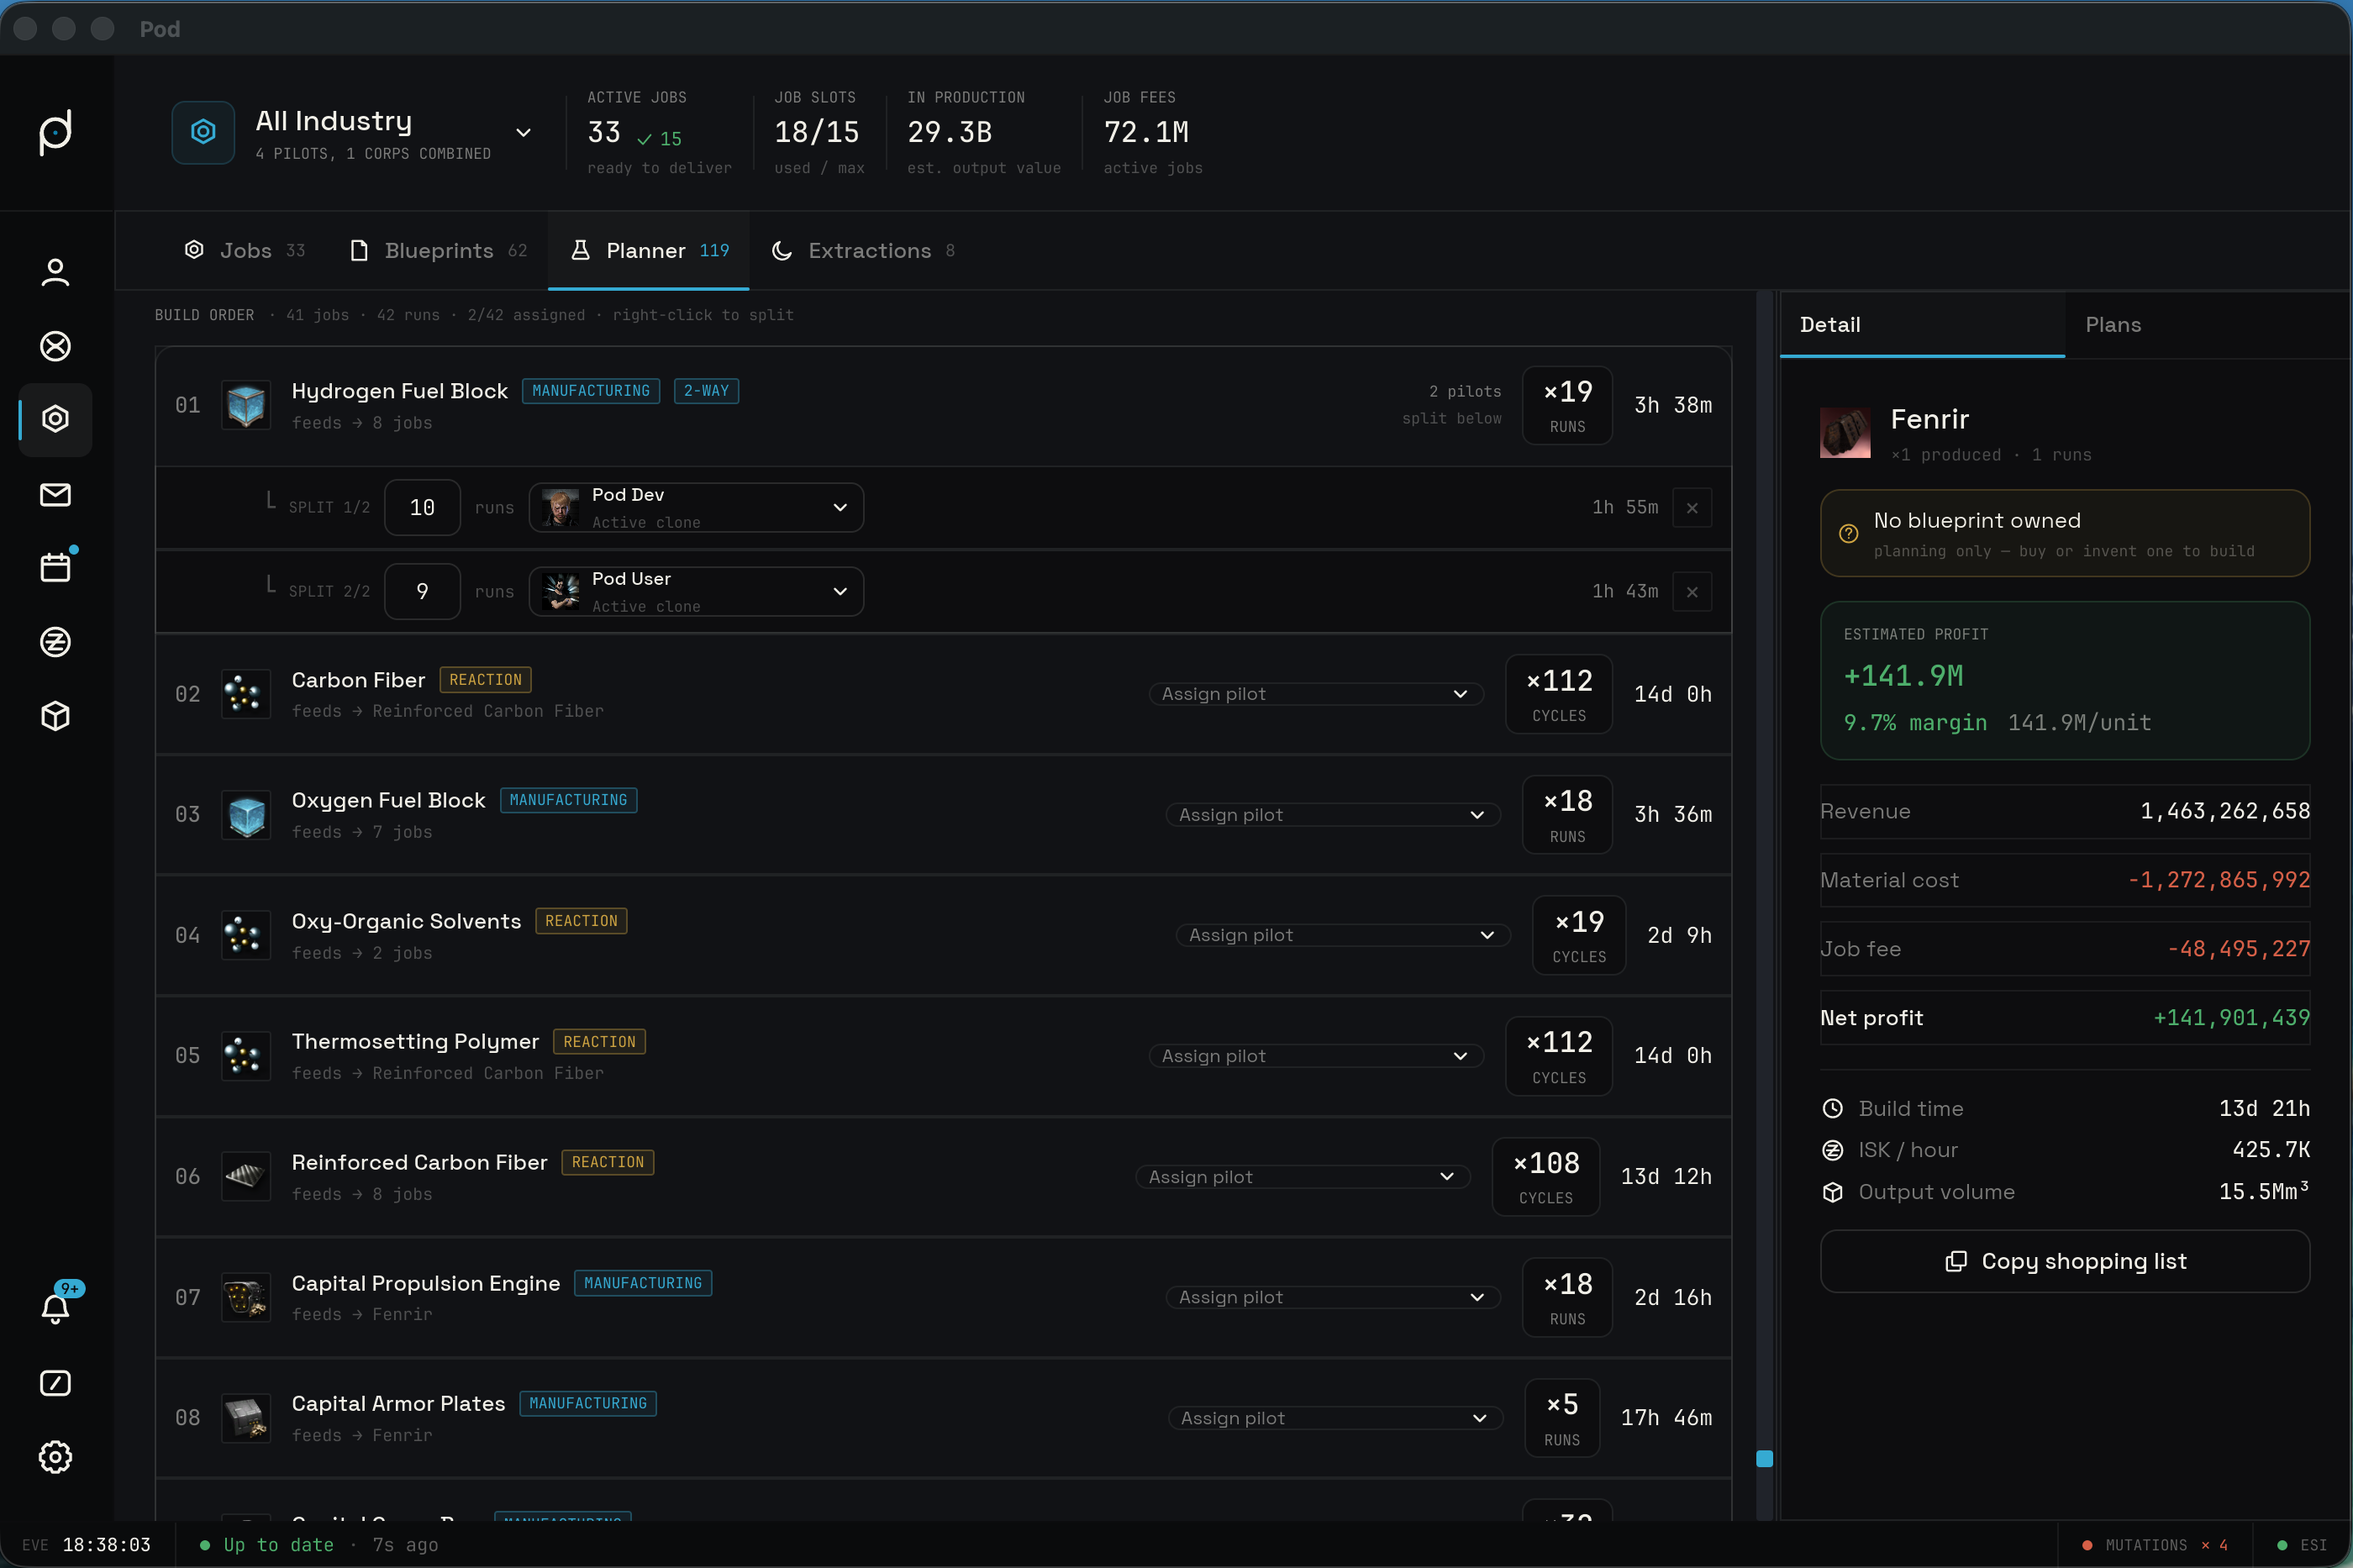Open Assign pilot dropdown for Capital Armor Plates
Viewport: 2353px width, 1568px height.
pos(1335,1418)
